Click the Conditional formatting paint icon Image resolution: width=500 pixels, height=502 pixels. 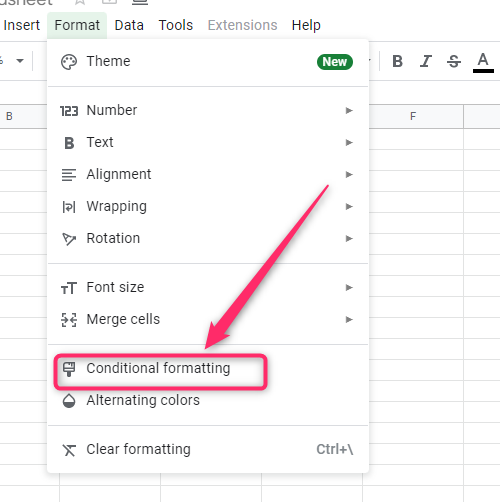coord(69,369)
